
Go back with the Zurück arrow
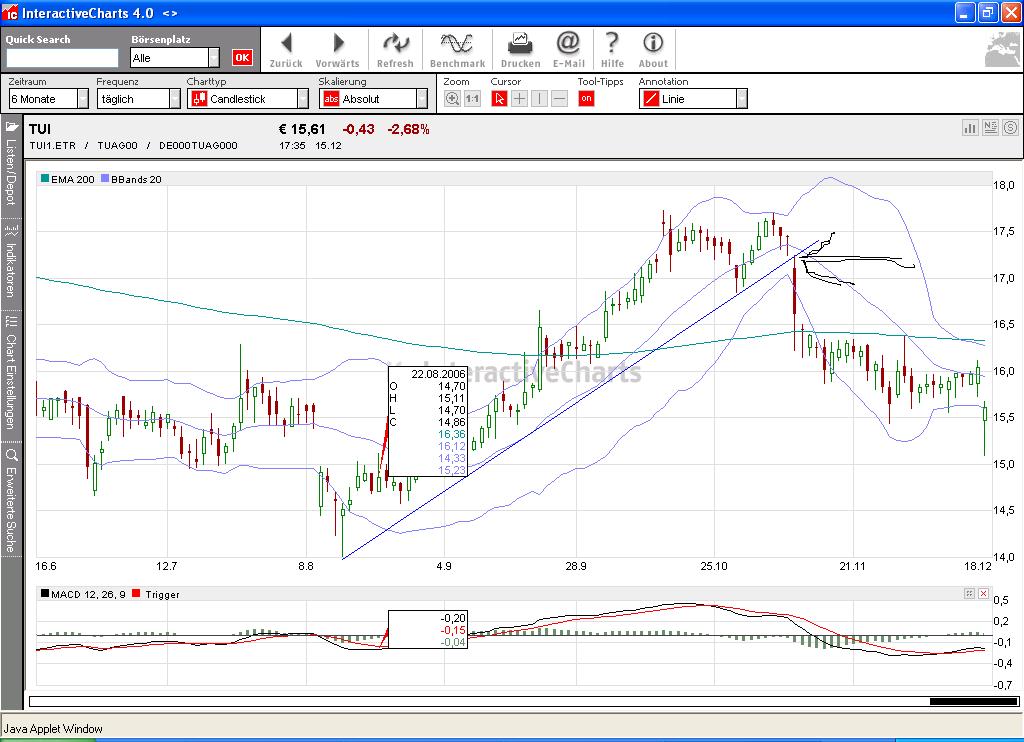click(x=286, y=49)
